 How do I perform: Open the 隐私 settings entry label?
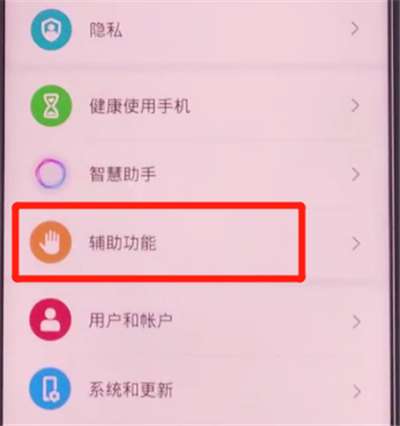106,30
